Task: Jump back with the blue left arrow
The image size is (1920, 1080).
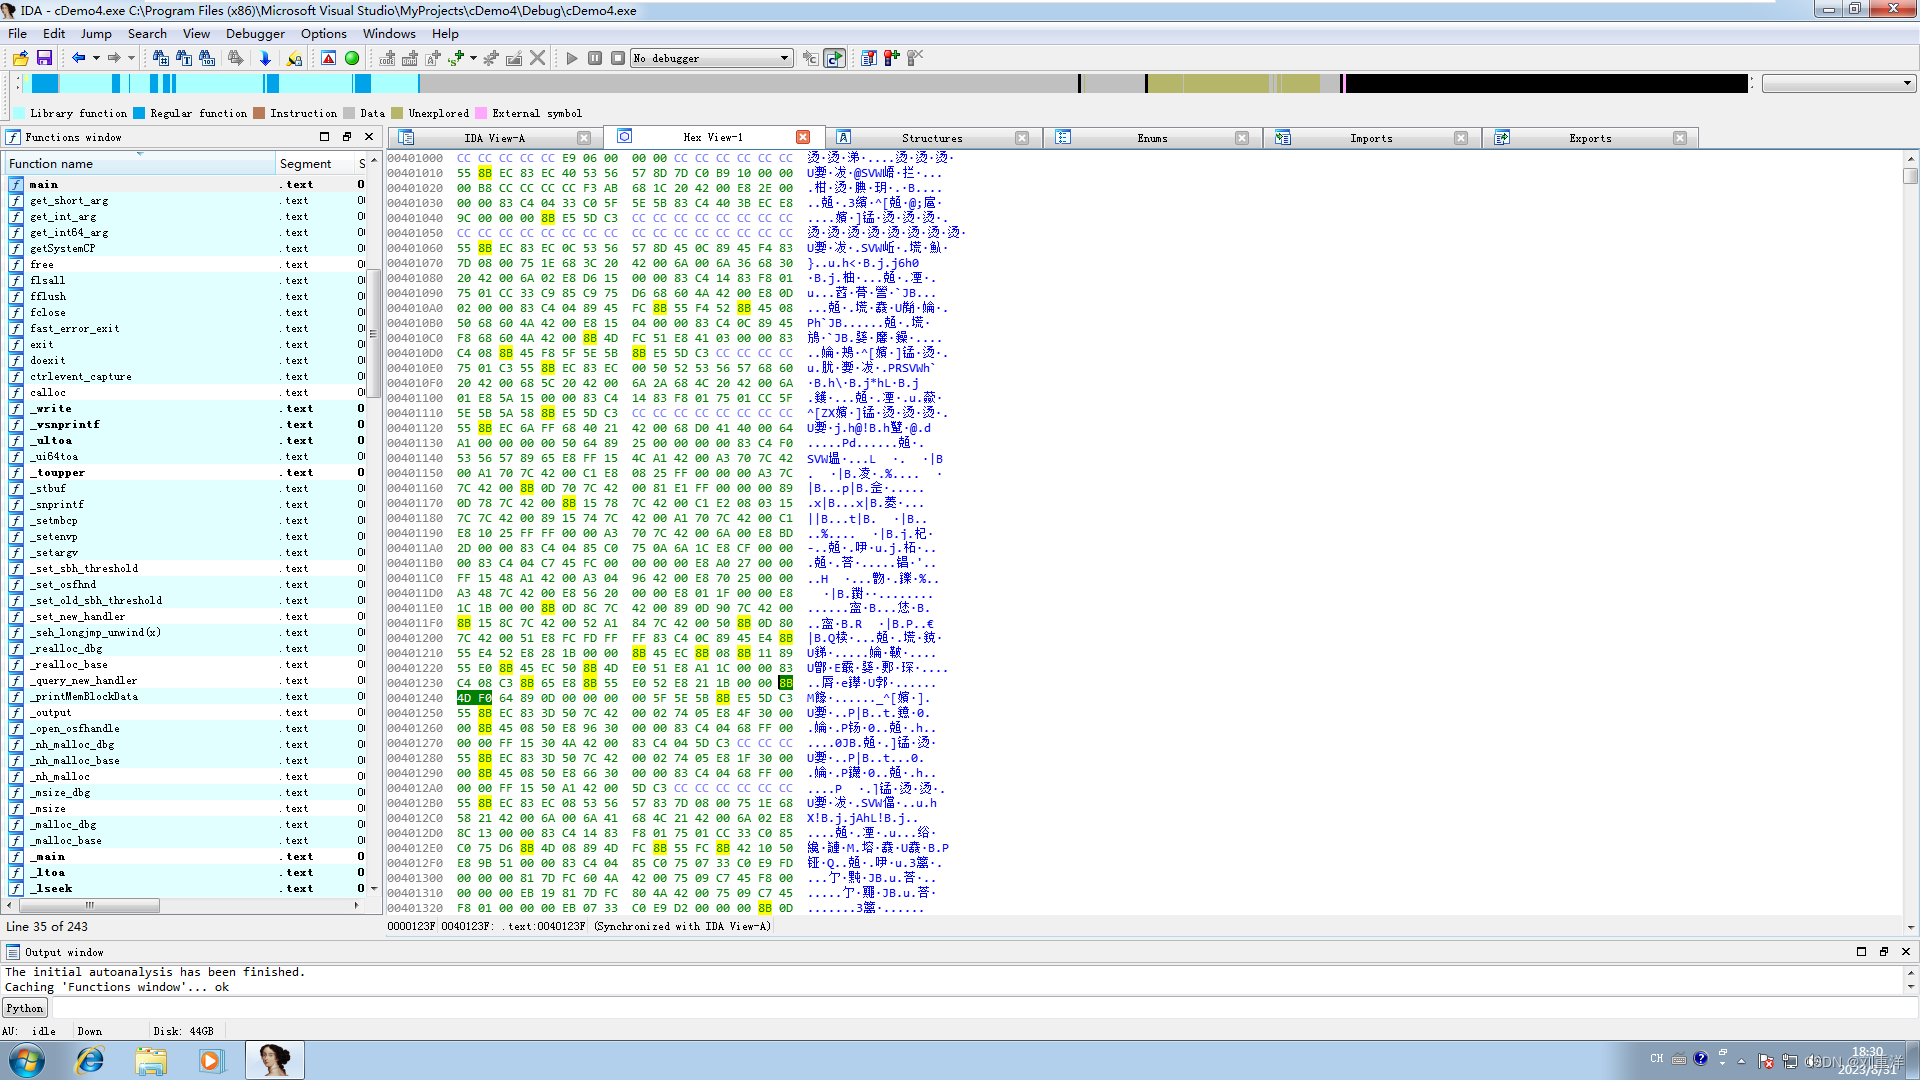Action: [78, 58]
